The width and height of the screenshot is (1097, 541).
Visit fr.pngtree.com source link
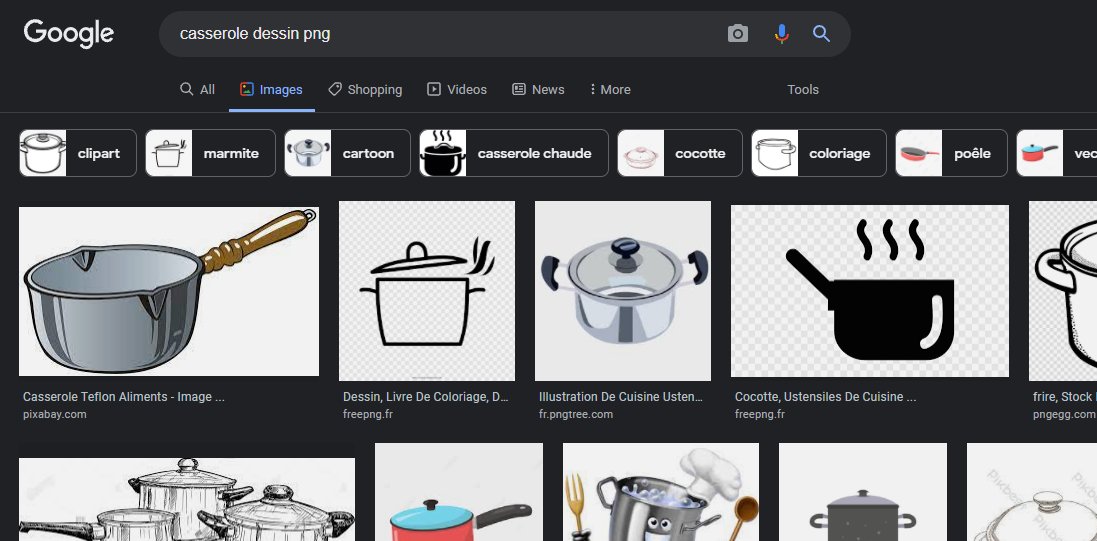tap(576, 414)
